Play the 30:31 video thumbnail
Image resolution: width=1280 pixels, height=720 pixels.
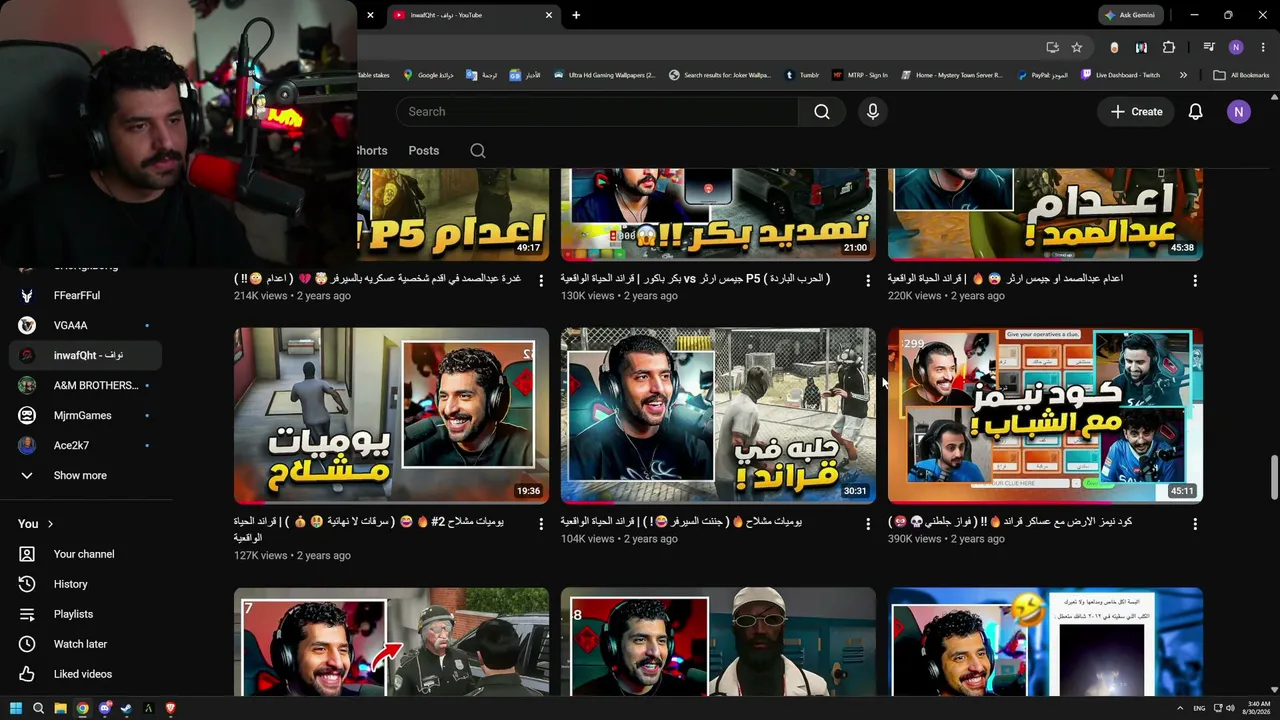point(718,416)
